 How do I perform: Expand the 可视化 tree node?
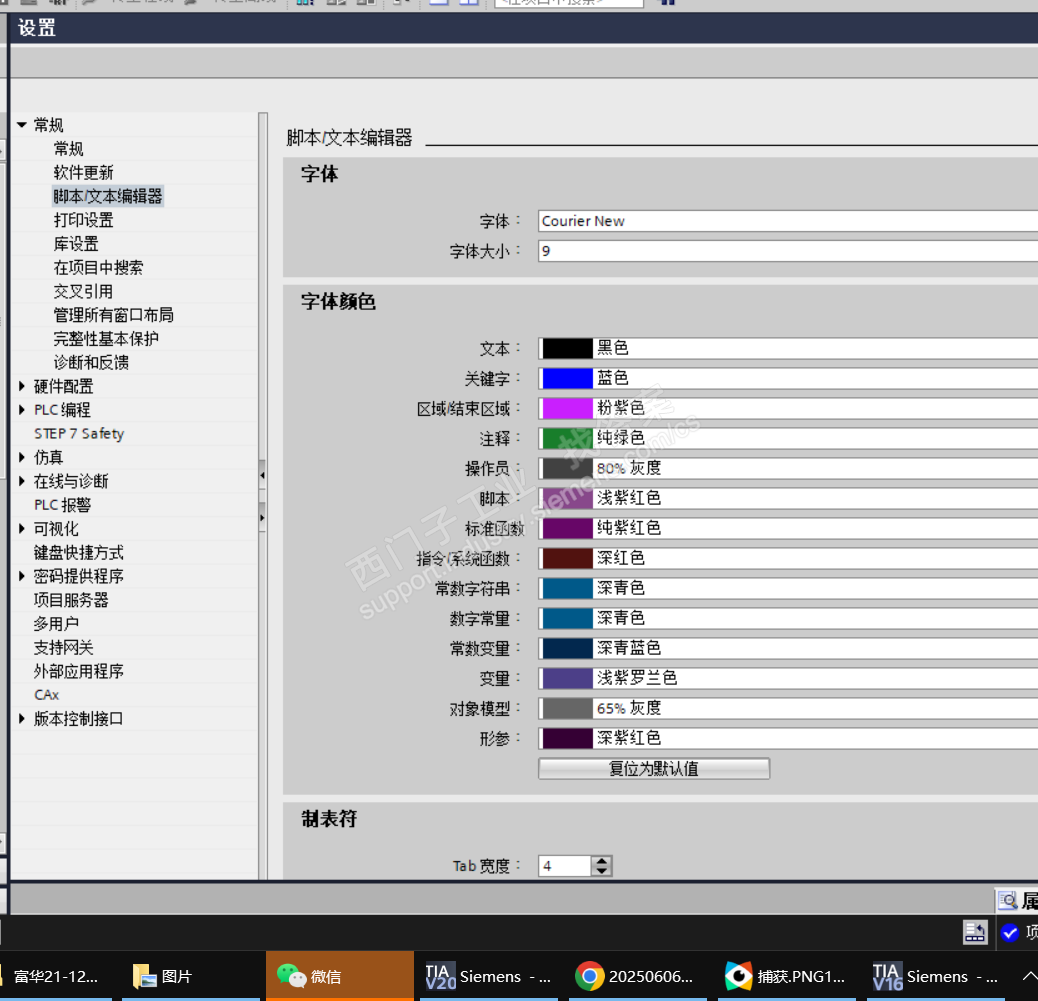pyautogui.click(x=22, y=528)
